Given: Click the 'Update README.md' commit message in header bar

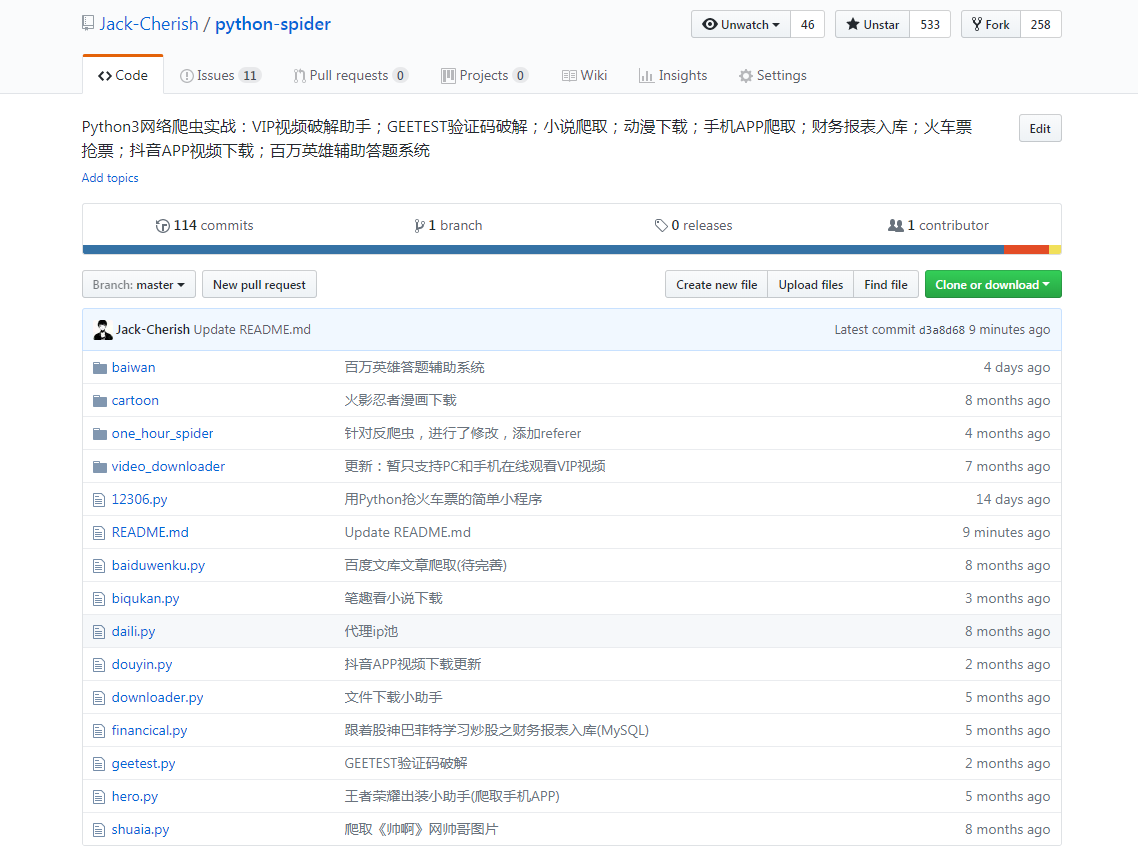Looking at the screenshot, I should (252, 329).
